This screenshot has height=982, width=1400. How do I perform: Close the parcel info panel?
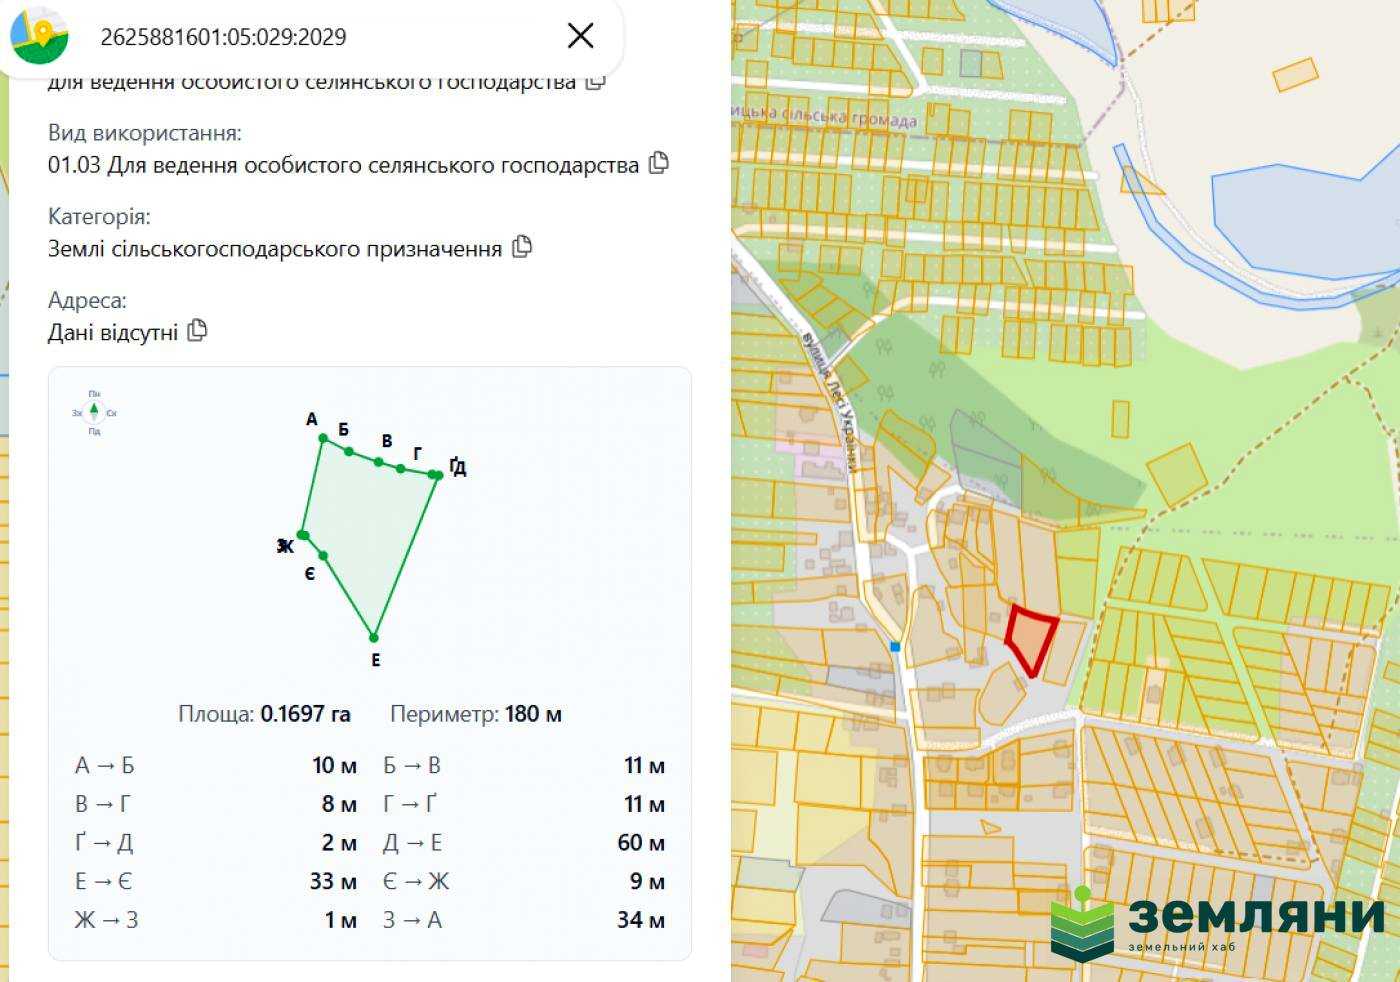pos(580,36)
